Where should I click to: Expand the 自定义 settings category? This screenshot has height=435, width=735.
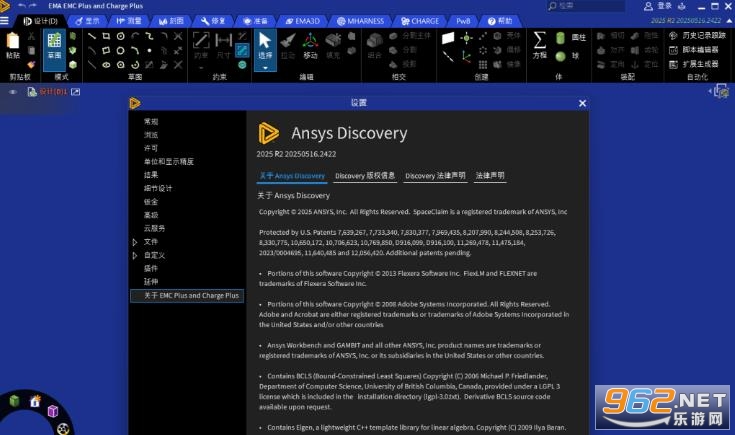[x=135, y=255]
